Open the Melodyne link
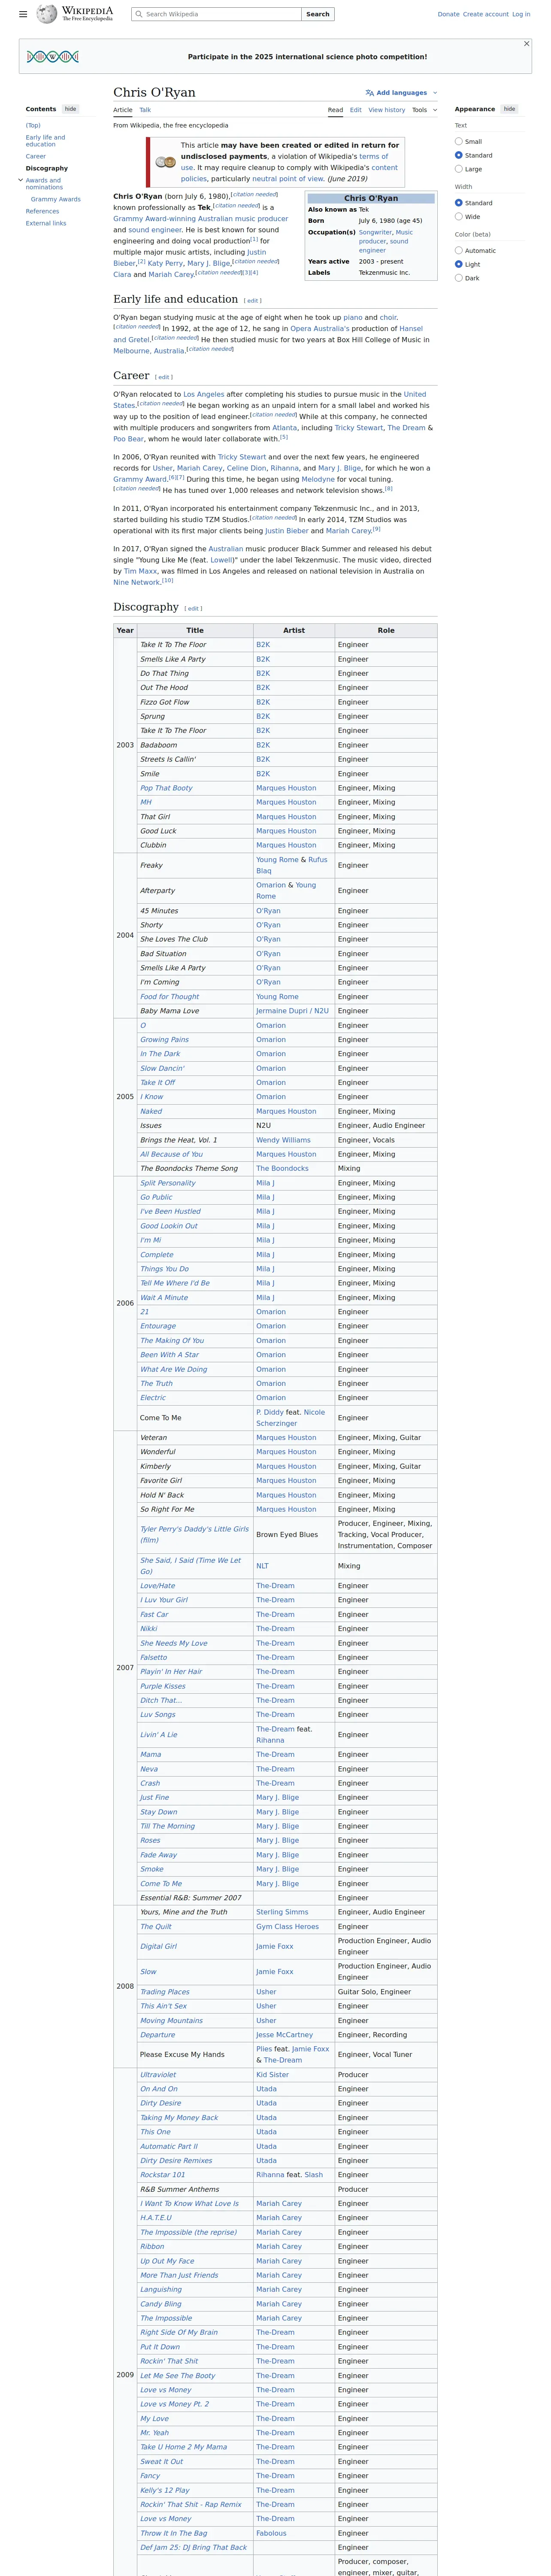Image resolution: width=551 pixels, height=2576 pixels. (318, 479)
